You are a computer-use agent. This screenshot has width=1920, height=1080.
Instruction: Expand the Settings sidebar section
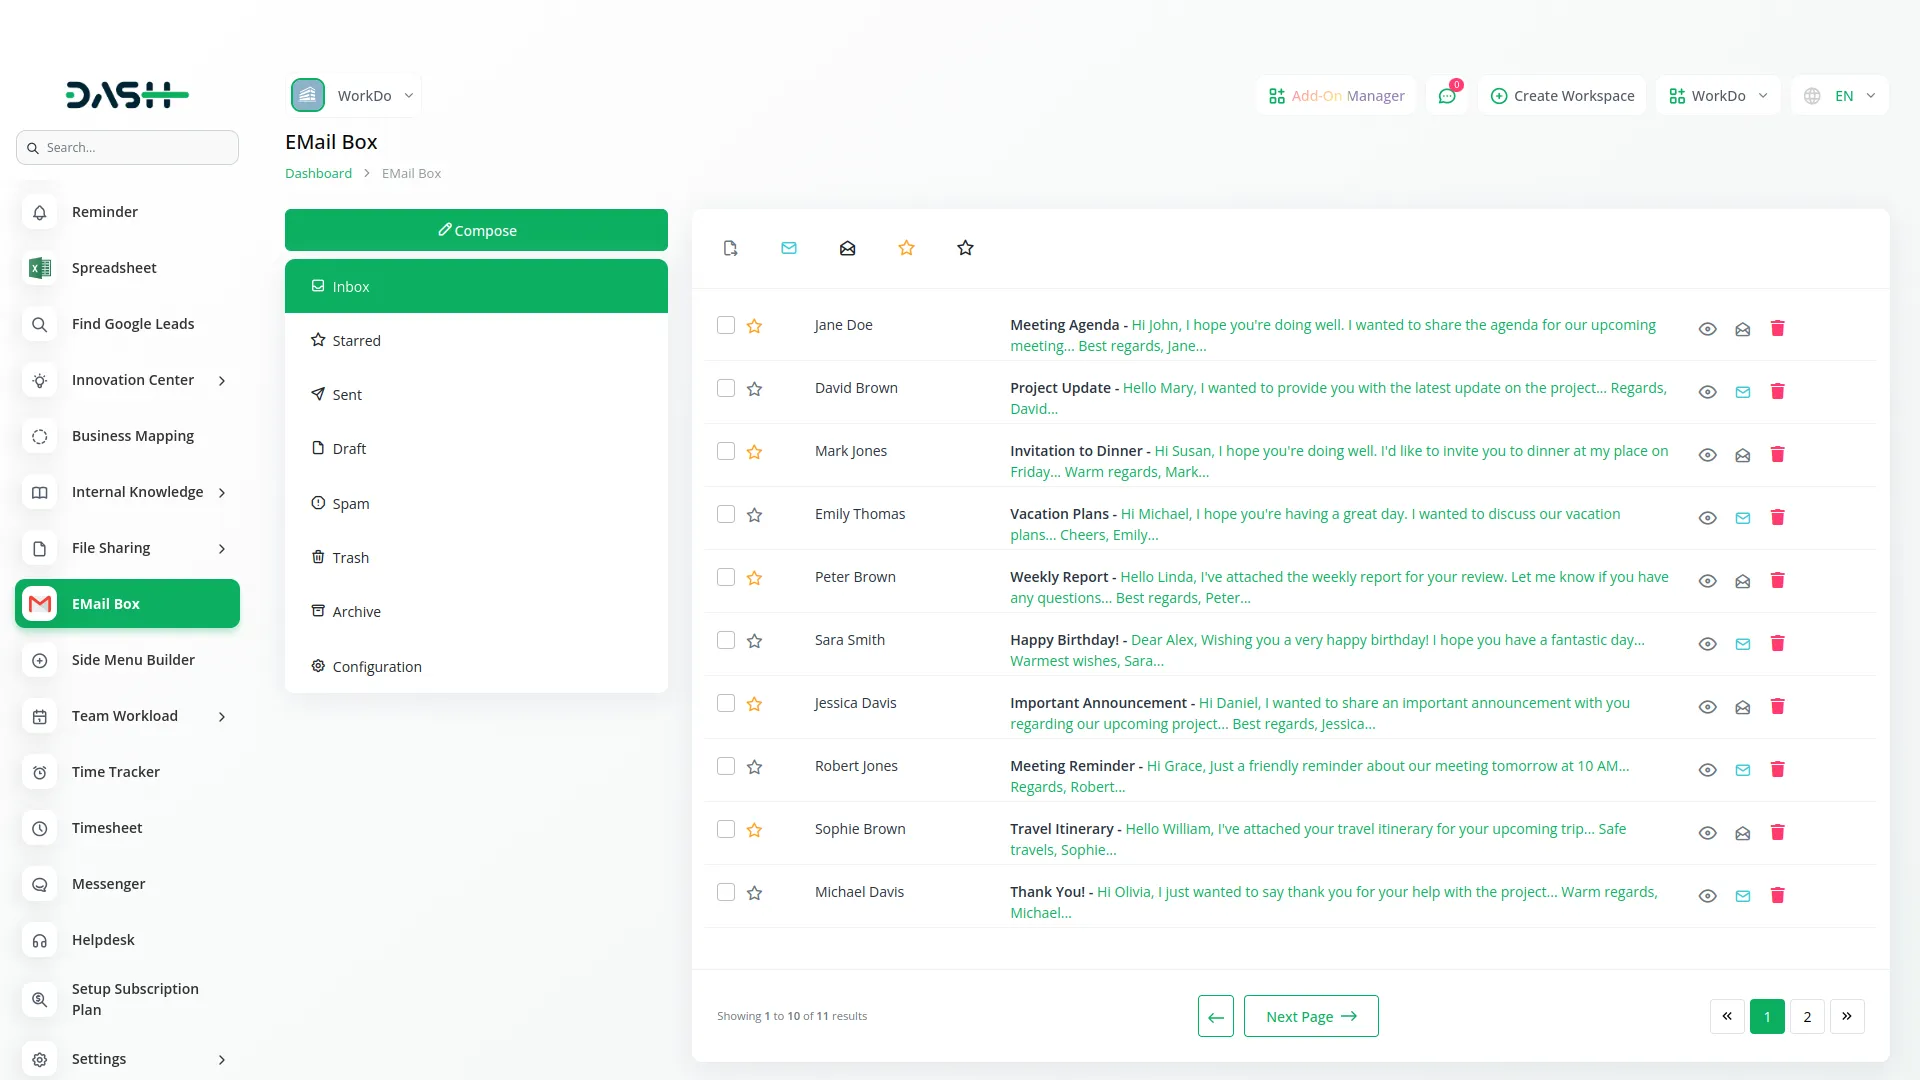pyautogui.click(x=127, y=1059)
